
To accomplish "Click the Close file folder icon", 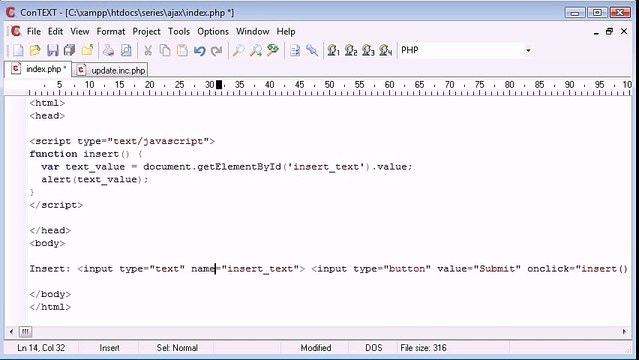I will pos(87,51).
